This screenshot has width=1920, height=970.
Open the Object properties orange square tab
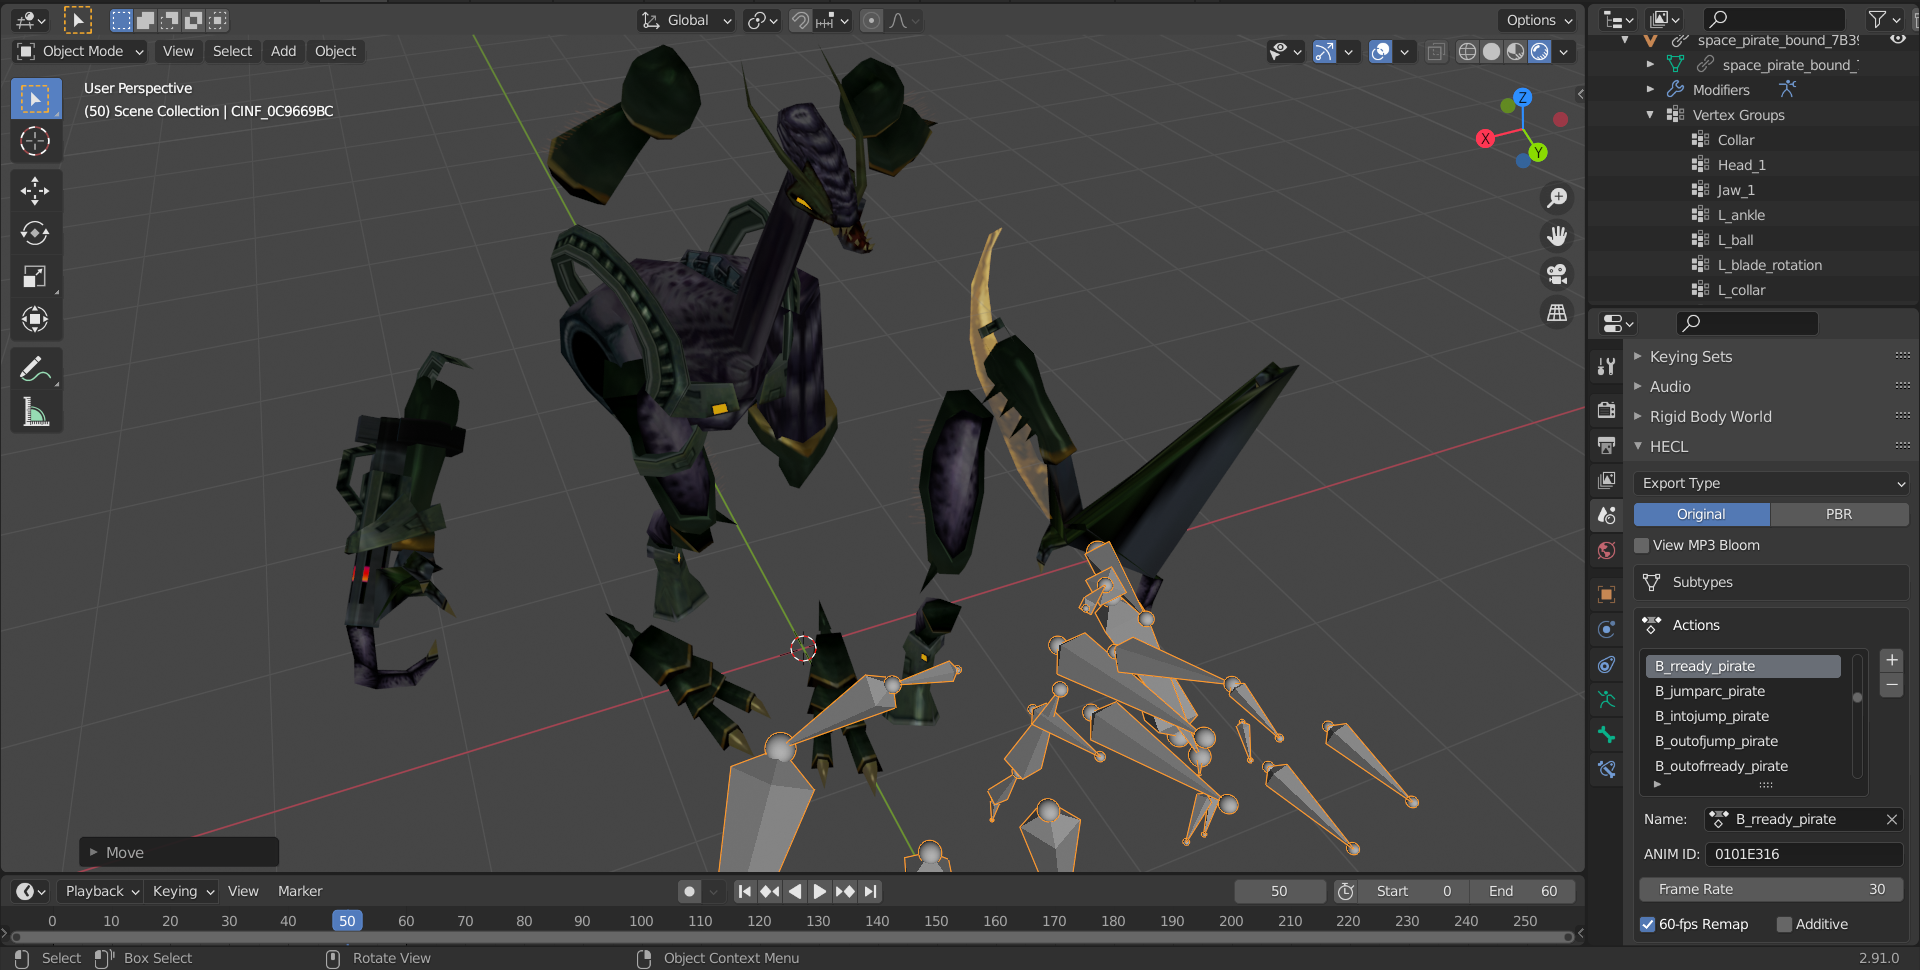tap(1607, 594)
